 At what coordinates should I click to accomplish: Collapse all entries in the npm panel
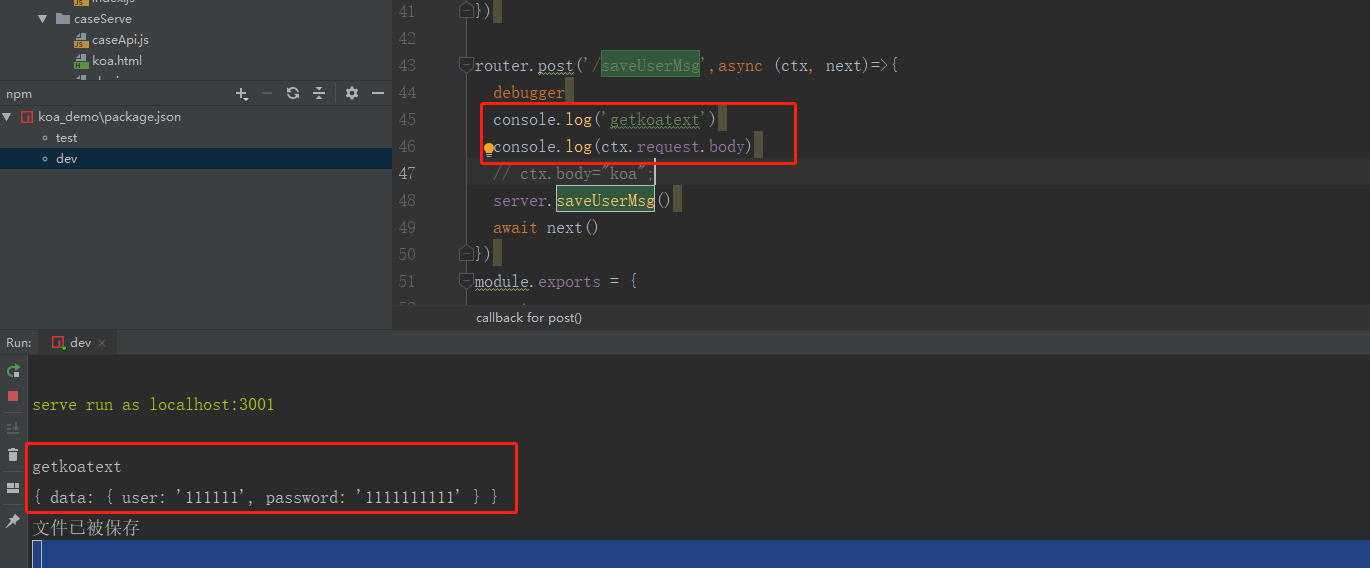[319, 93]
